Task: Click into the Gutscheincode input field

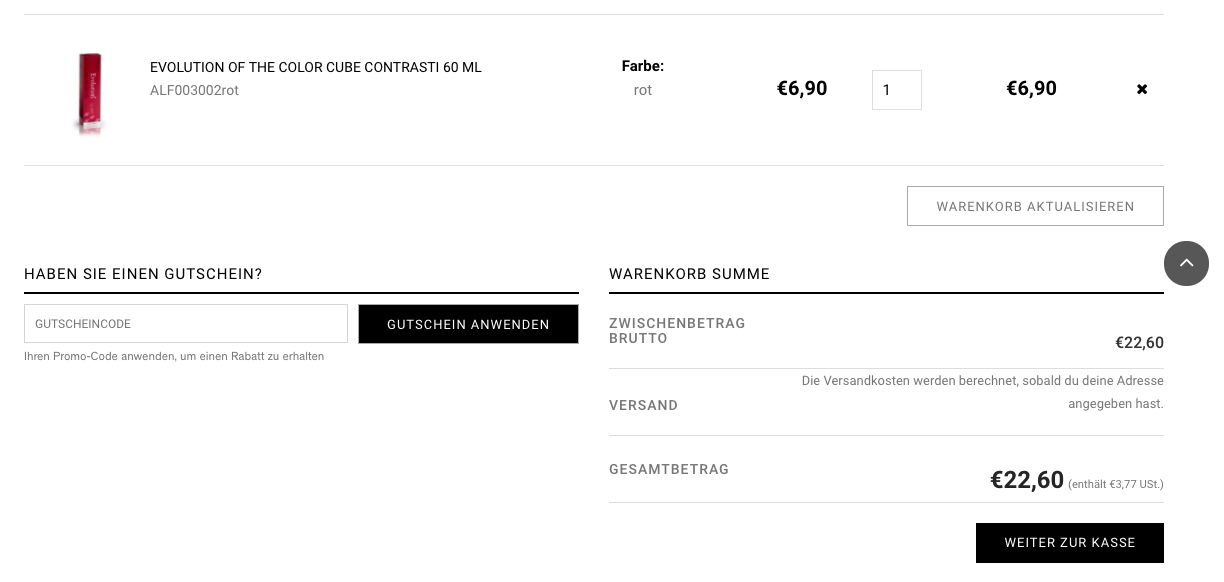Action: click(x=186, y=324)
